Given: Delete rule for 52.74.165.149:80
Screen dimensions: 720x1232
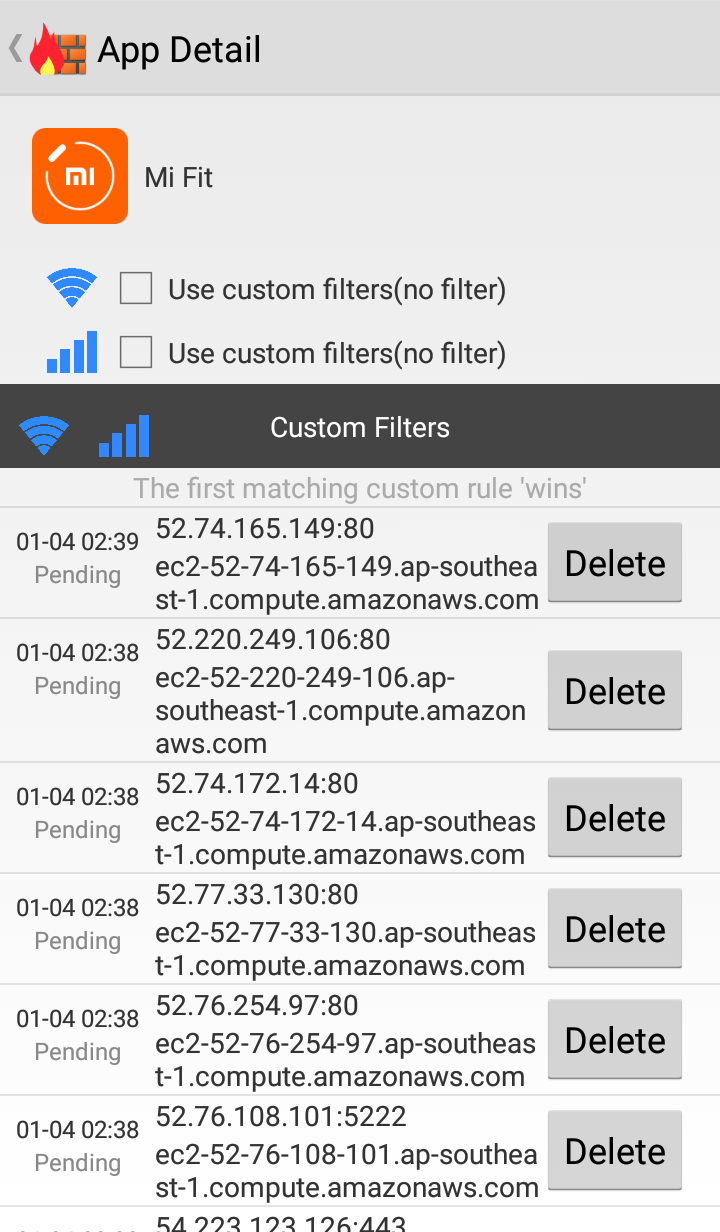Looking at the screenshot, I should click(x=614, y=563).
